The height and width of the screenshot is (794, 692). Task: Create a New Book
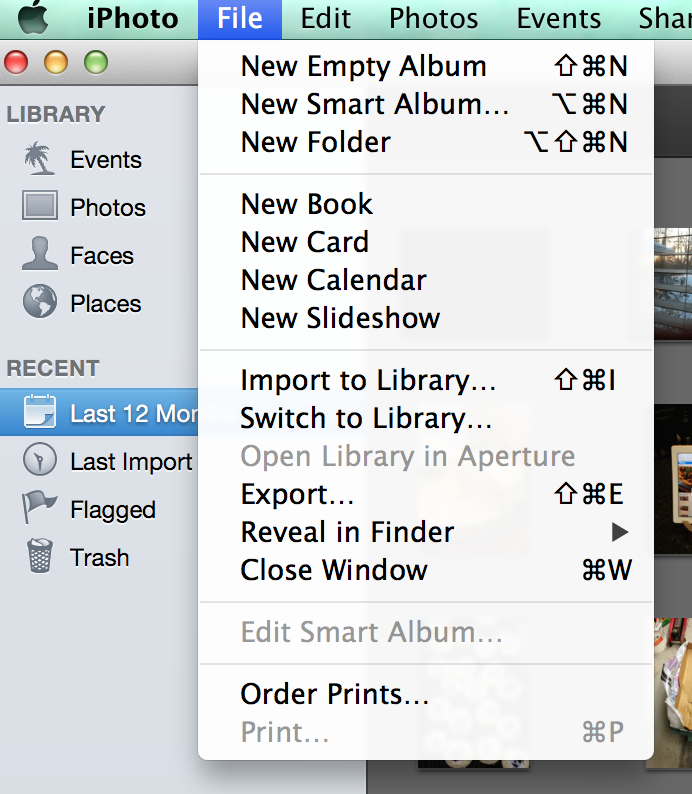tap(426, 204)
